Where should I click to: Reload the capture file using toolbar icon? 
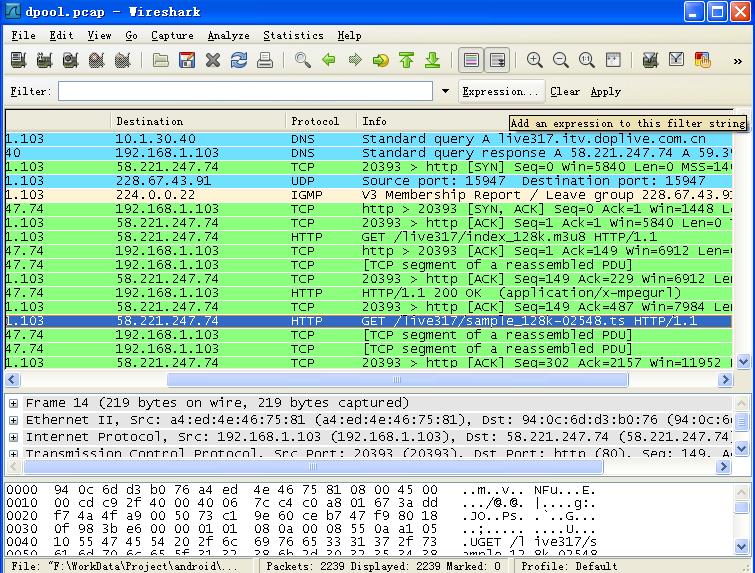(x=239, y=61)
